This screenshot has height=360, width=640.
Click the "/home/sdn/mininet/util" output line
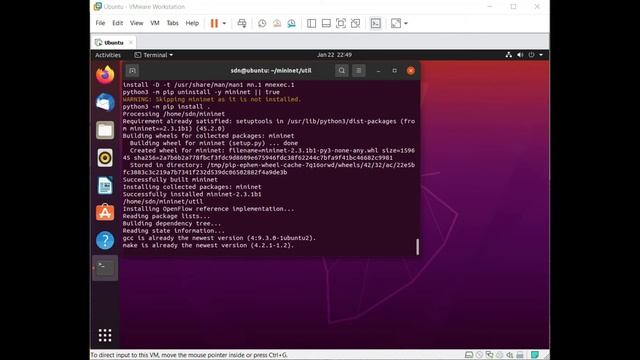click(163, 201)
